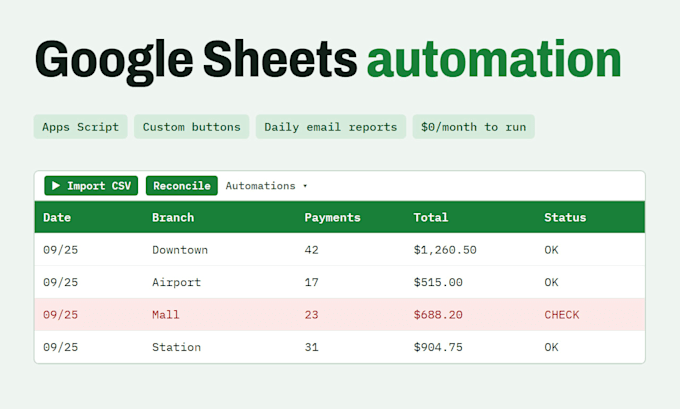The width and height of the screenshot is (680, 409).
Task: Click the Payments column header
Action: (x=333, y=217)
